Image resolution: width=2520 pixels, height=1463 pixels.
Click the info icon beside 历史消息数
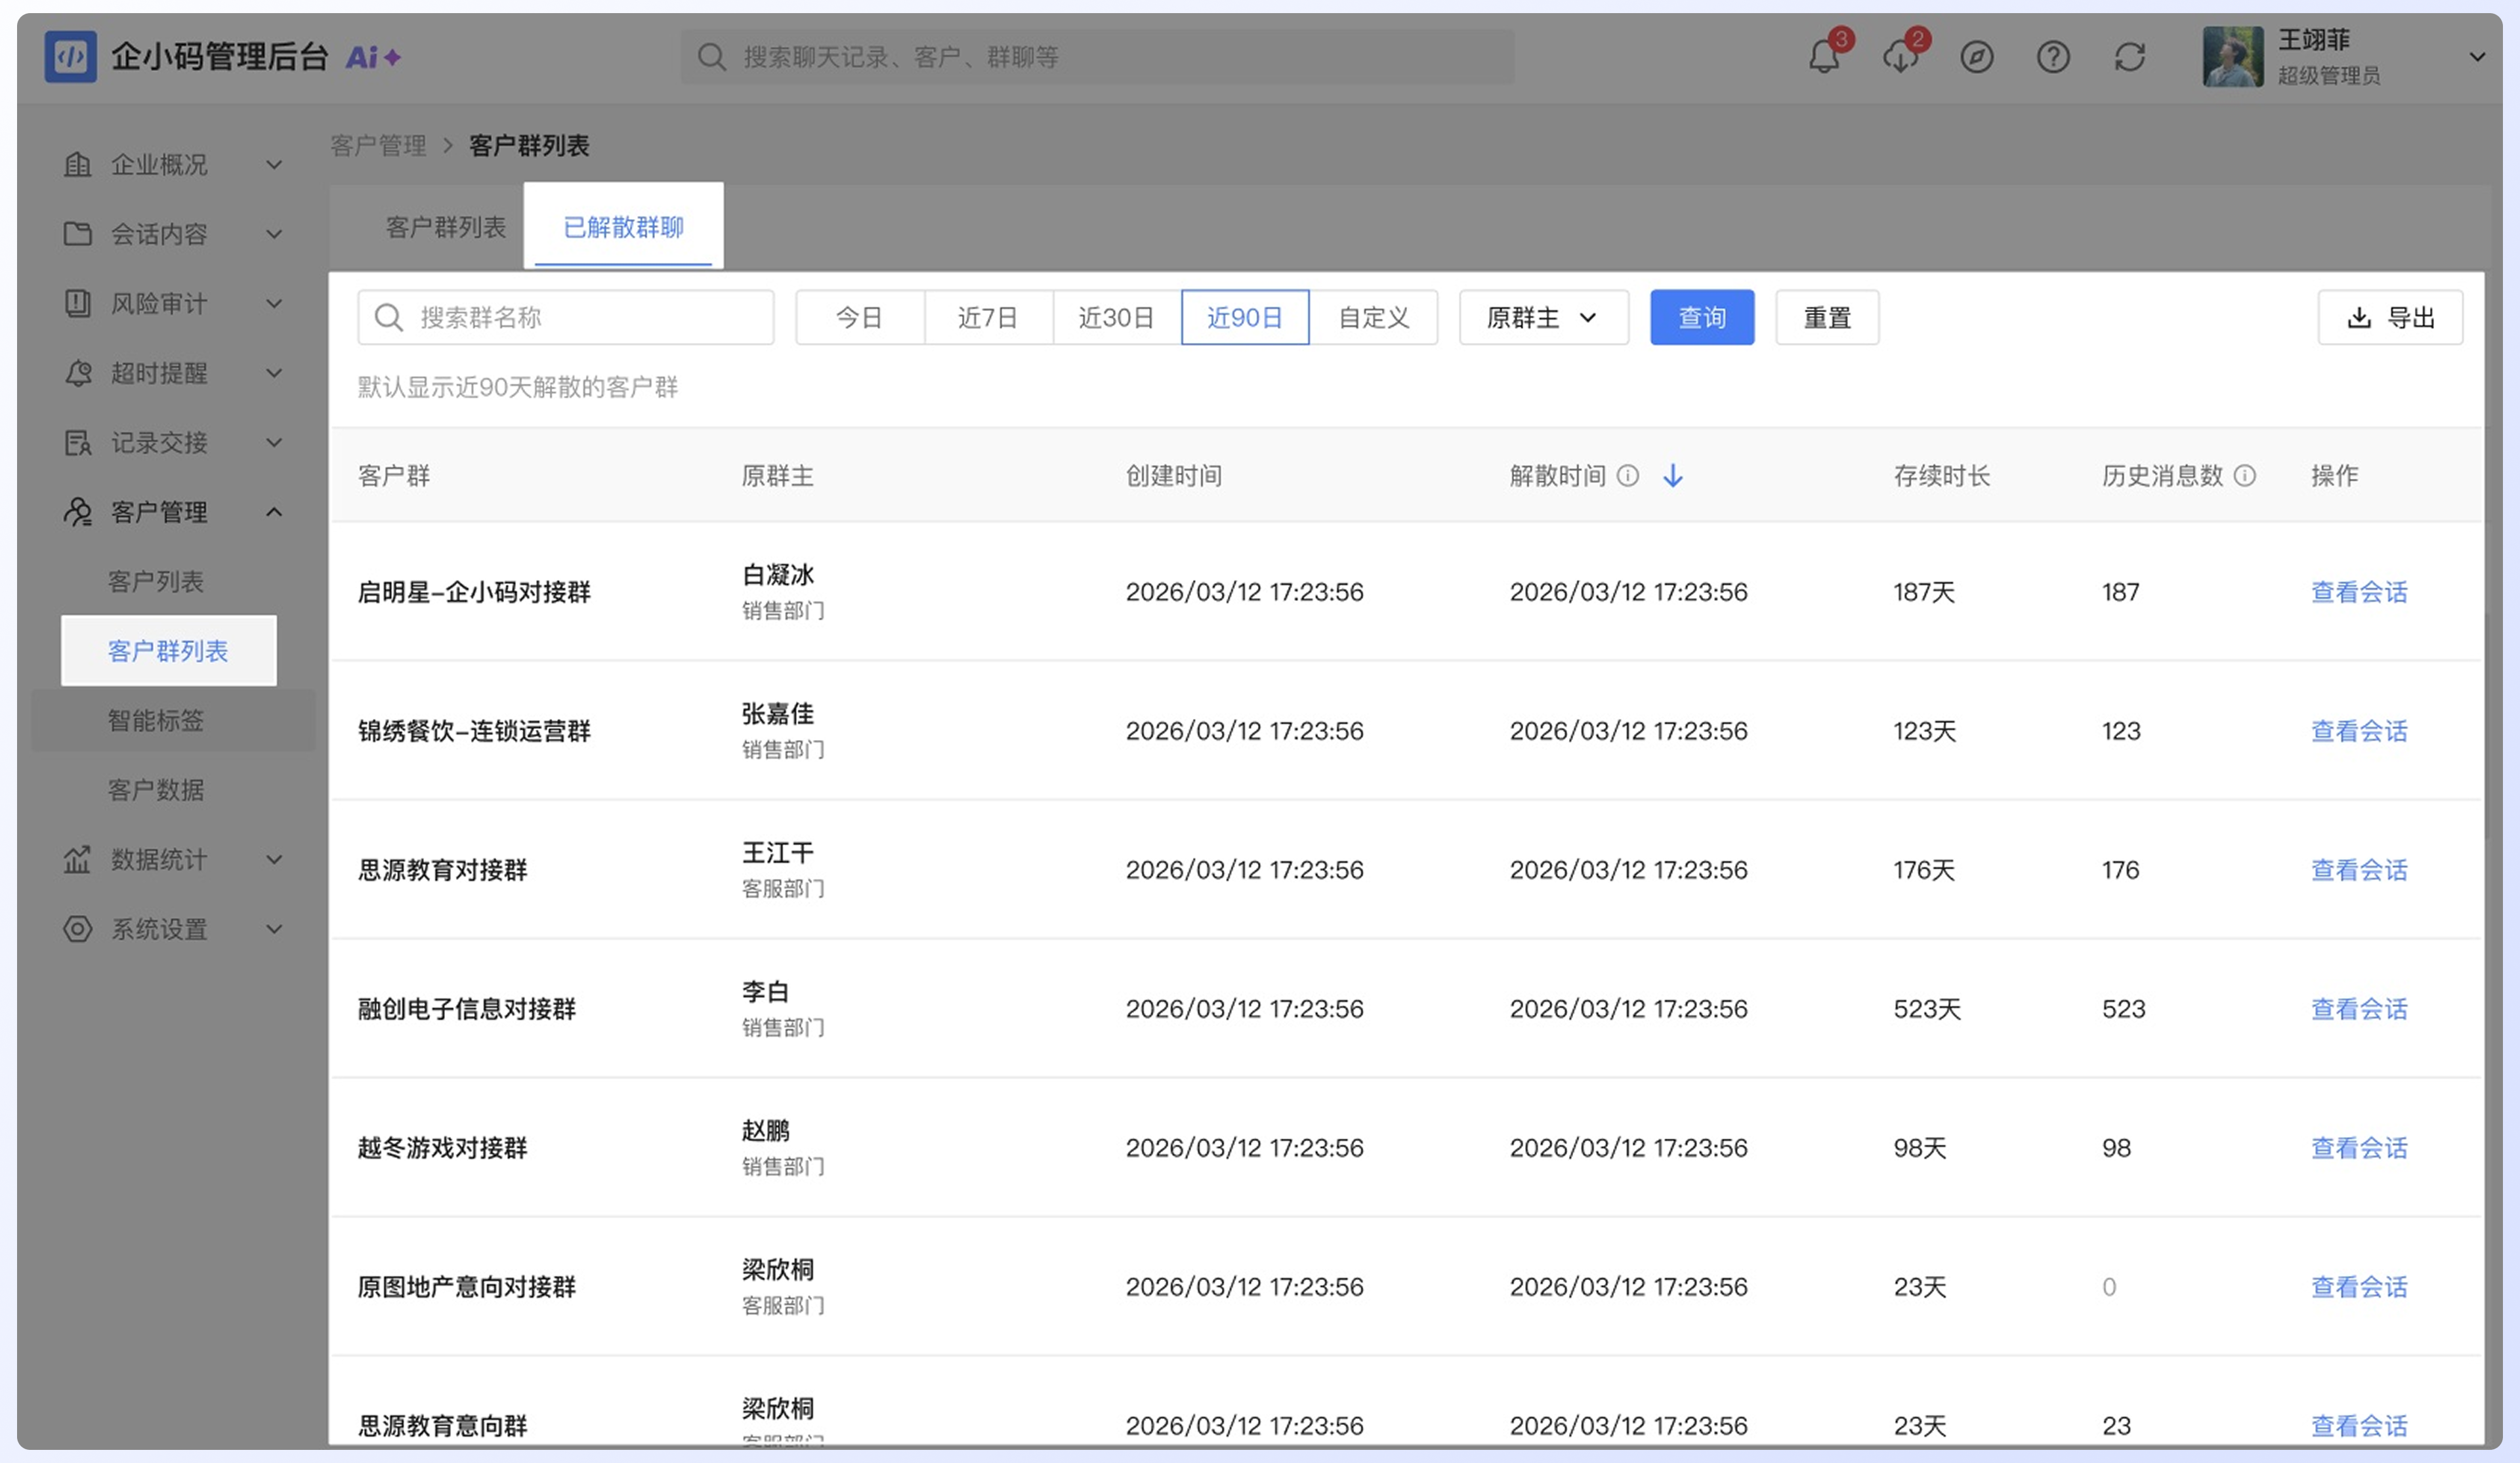(2245, 475)
